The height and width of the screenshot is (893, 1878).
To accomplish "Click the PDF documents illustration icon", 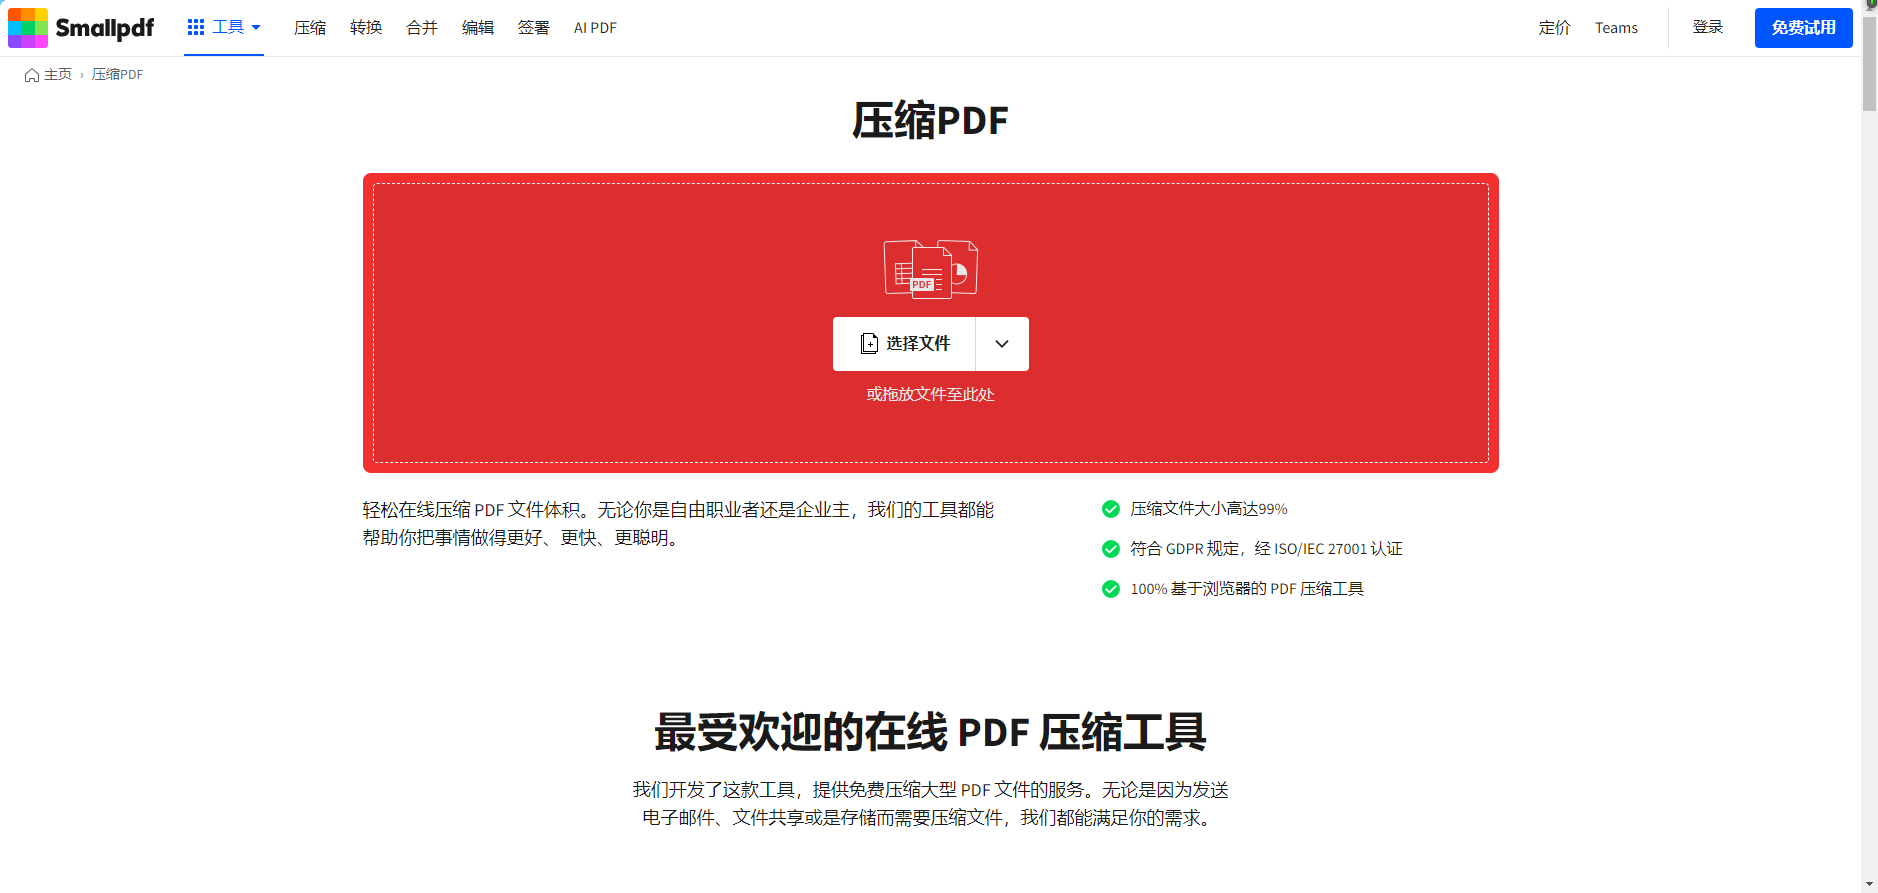I will tap(930, 269).
